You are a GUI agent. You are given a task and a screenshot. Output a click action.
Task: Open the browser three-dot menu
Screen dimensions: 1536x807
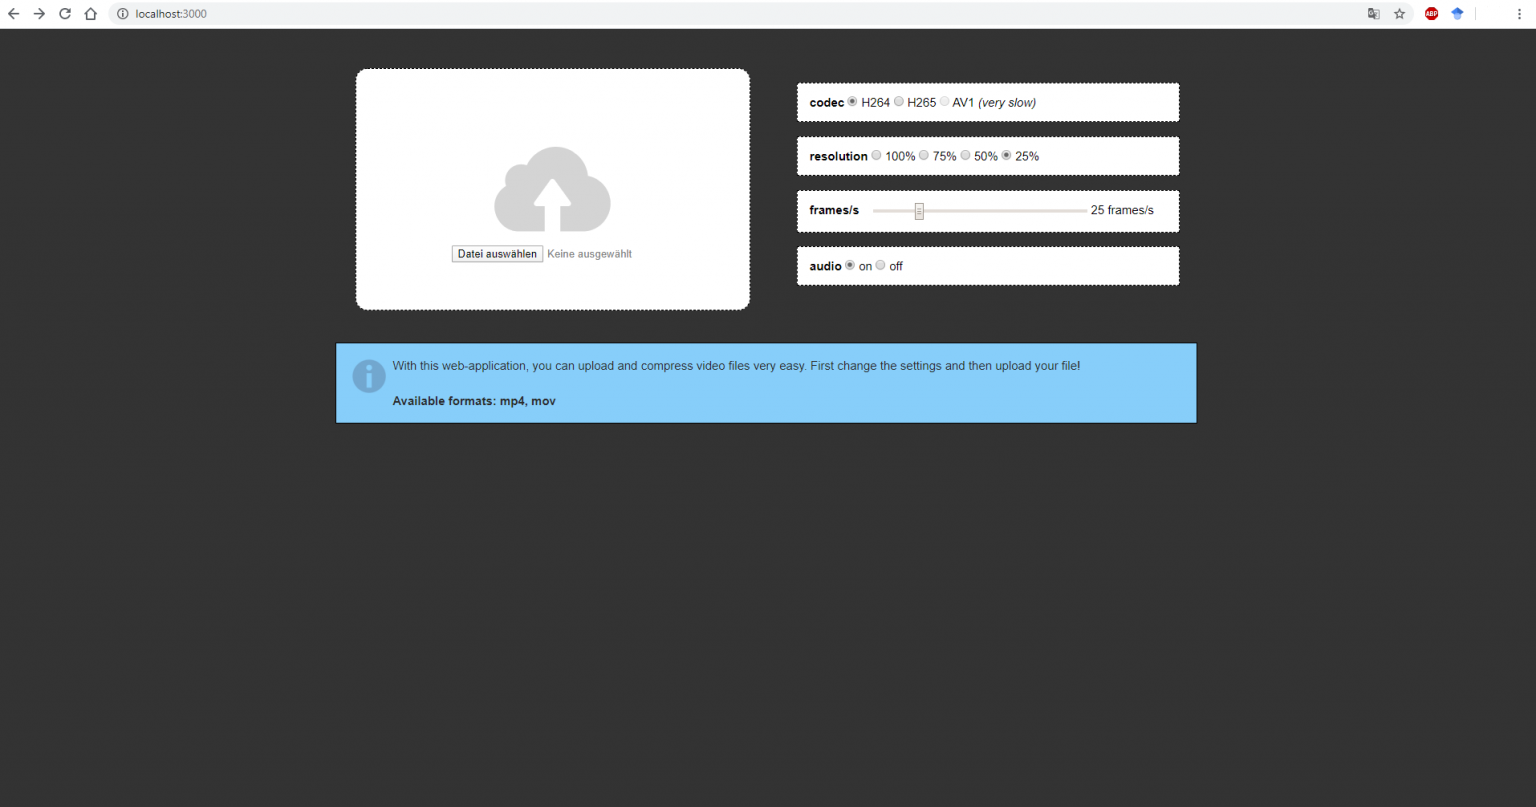[x=1519, y=14]
